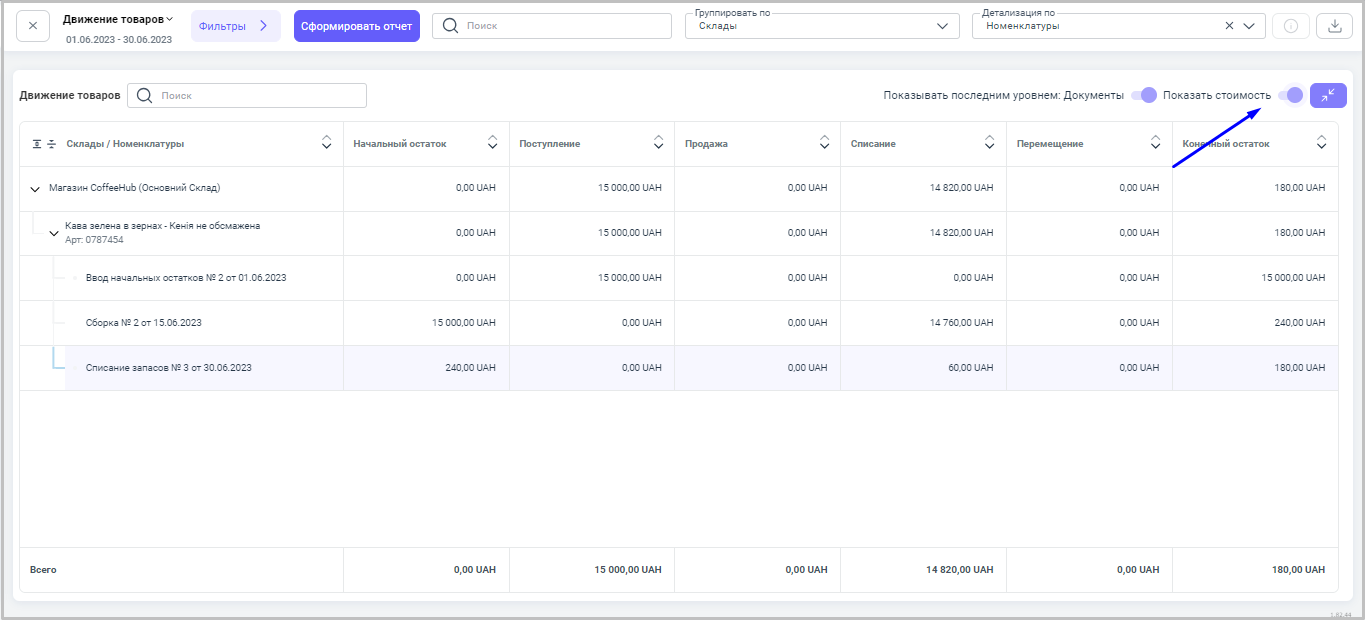Open the Детализация по dropdown arrow

coord(1249,26)
